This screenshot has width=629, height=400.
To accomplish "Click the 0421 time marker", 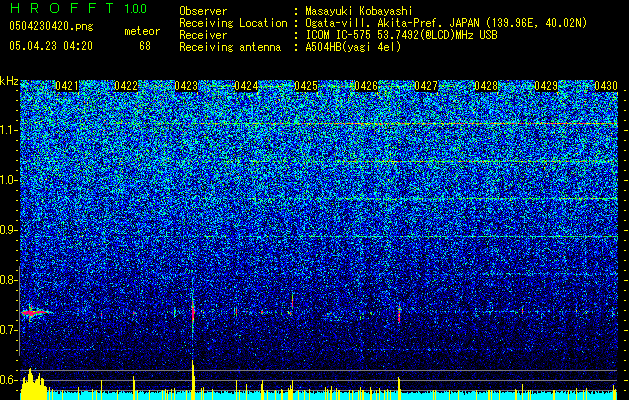I will 67,86.
